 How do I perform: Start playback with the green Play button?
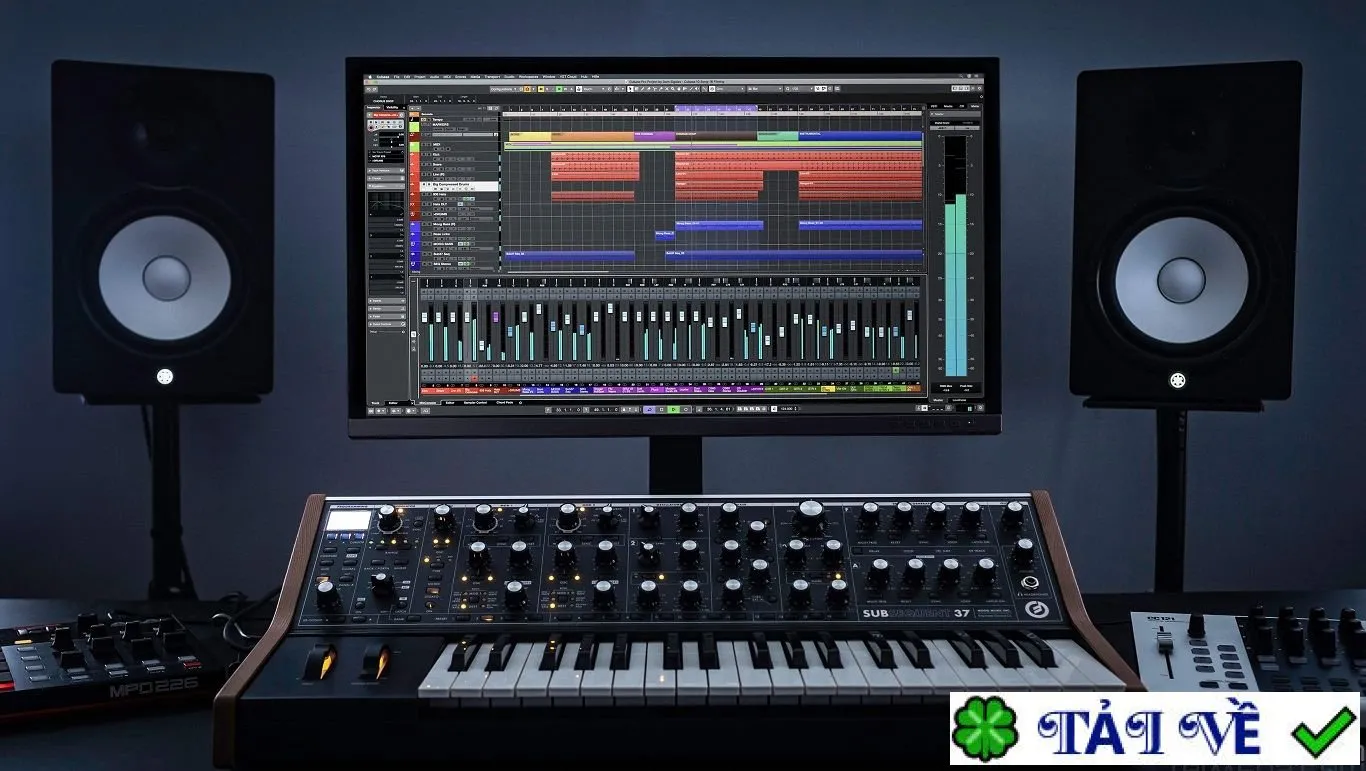(673, 409)
